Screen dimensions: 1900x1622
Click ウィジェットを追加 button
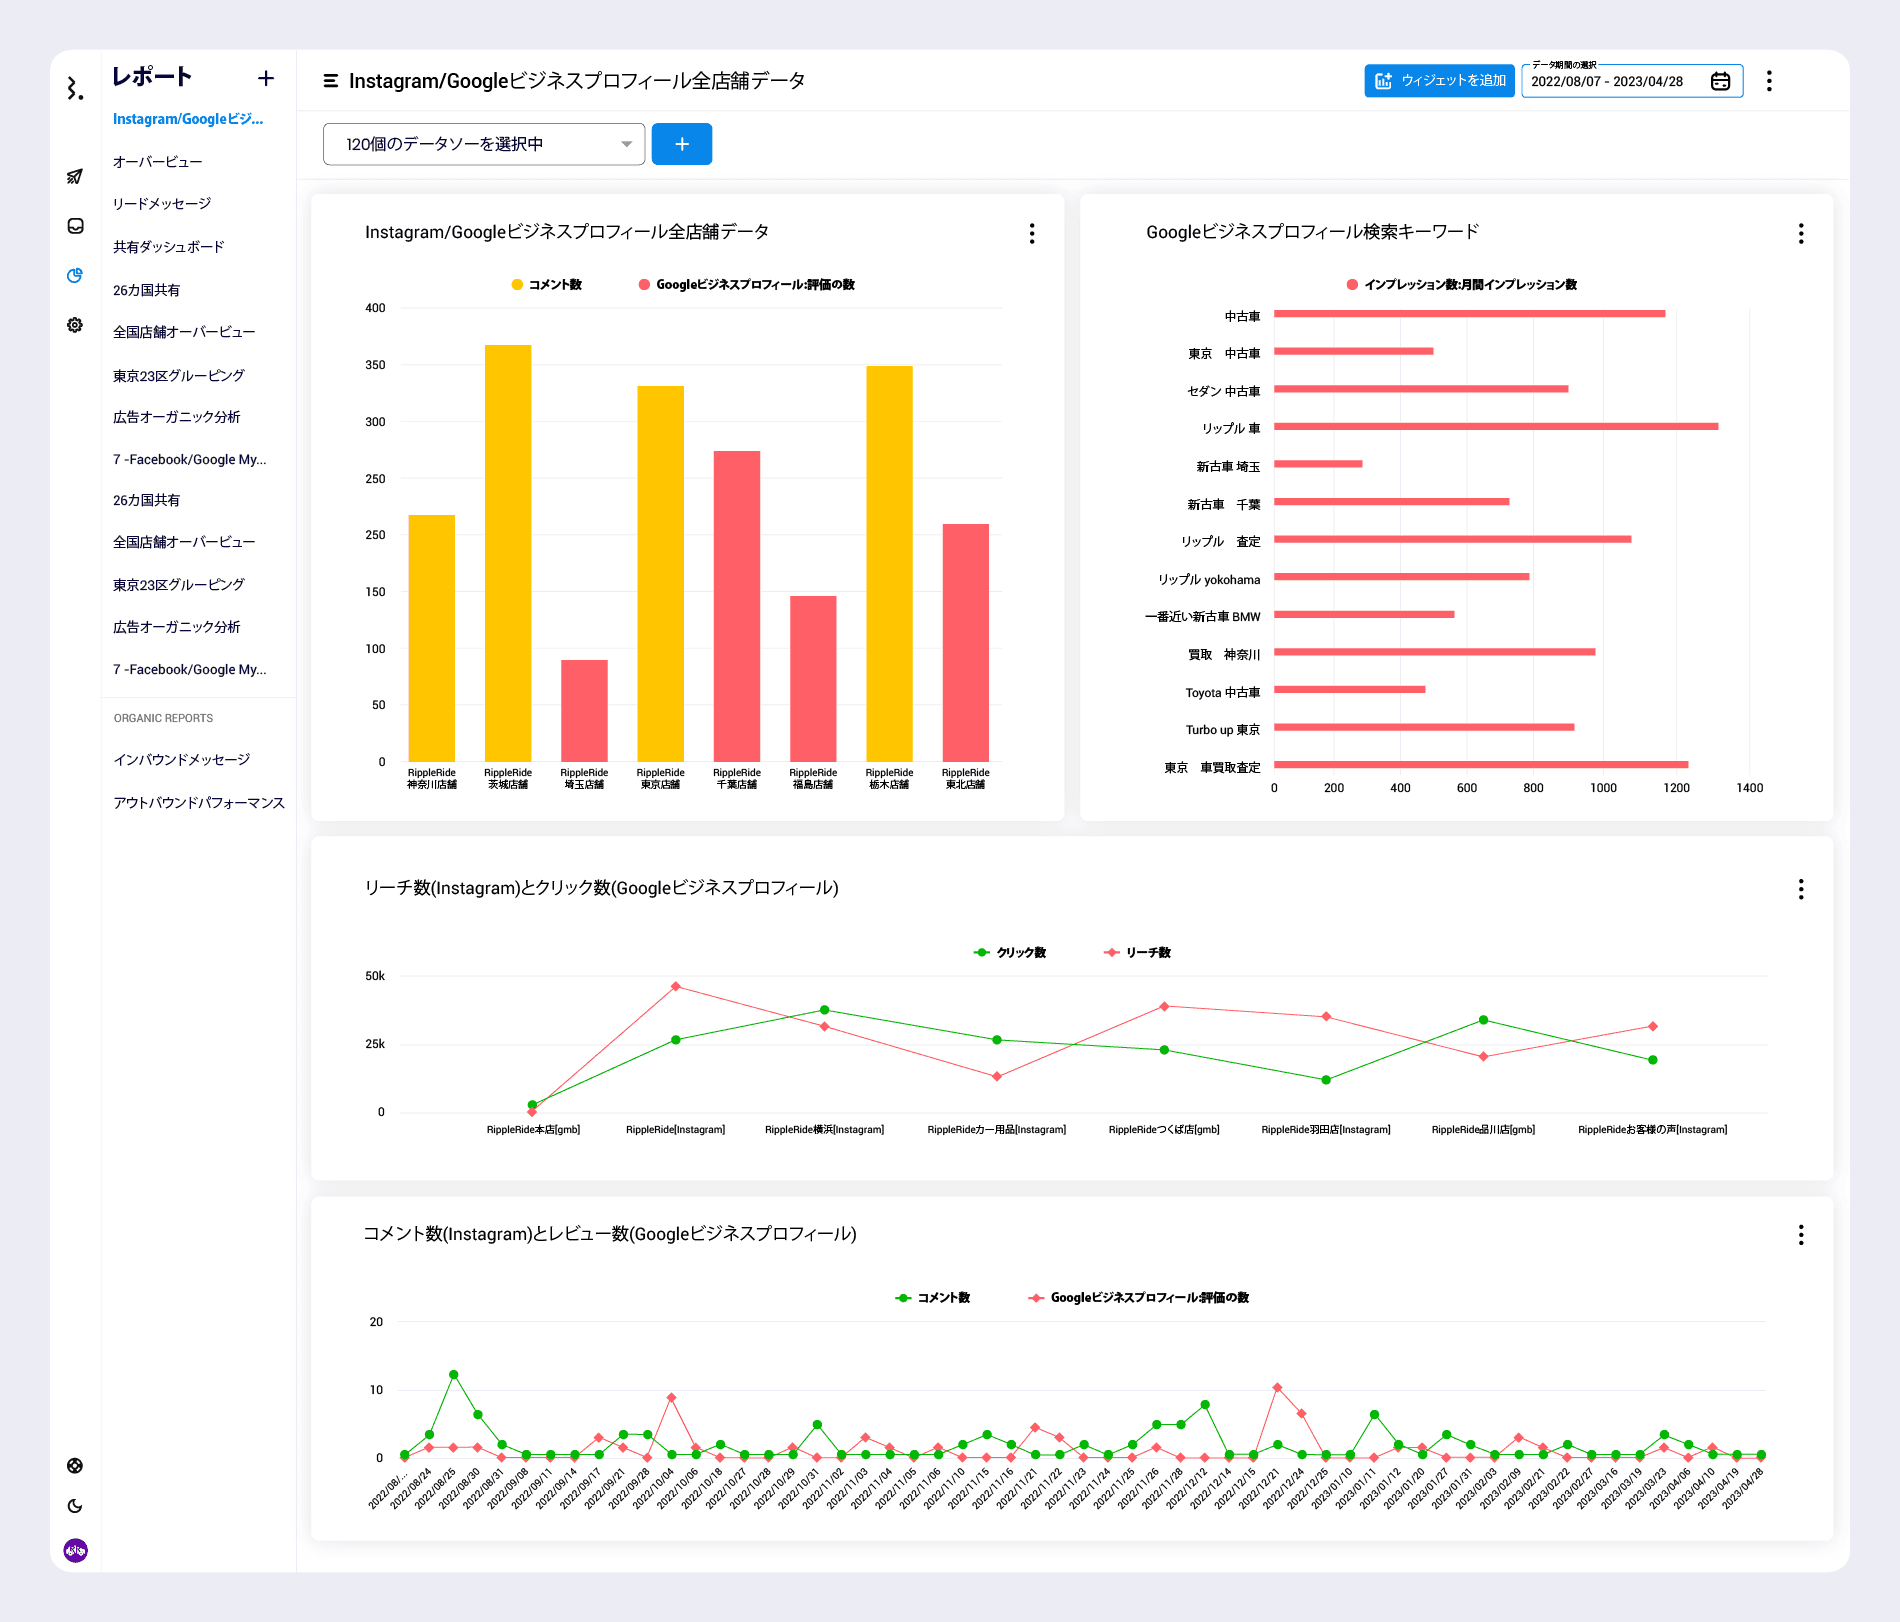(1439, 81)
